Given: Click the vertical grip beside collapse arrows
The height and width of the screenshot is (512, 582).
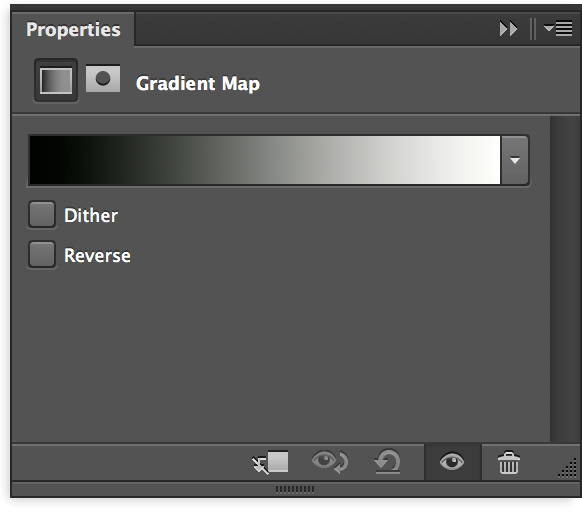Looking at the screenshot, I should pyautogui.click(x=533, y=29).
